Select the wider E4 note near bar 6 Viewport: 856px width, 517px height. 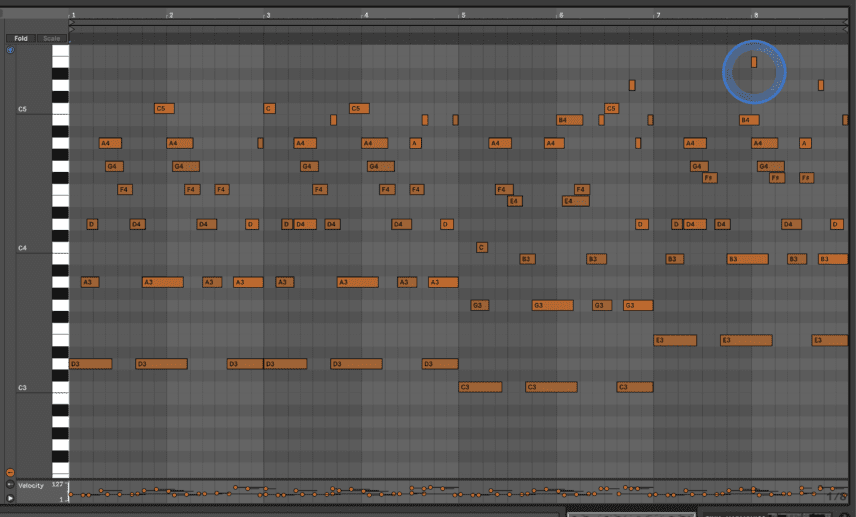tap(575, 201)
